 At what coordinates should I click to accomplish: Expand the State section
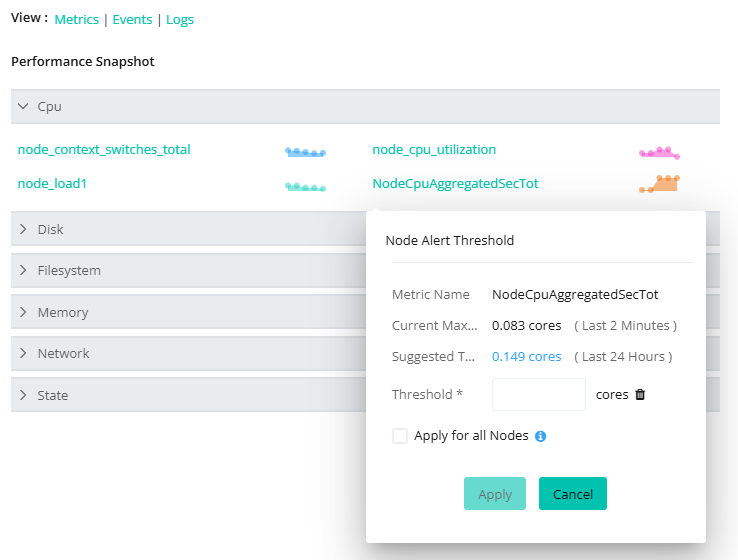23,395
